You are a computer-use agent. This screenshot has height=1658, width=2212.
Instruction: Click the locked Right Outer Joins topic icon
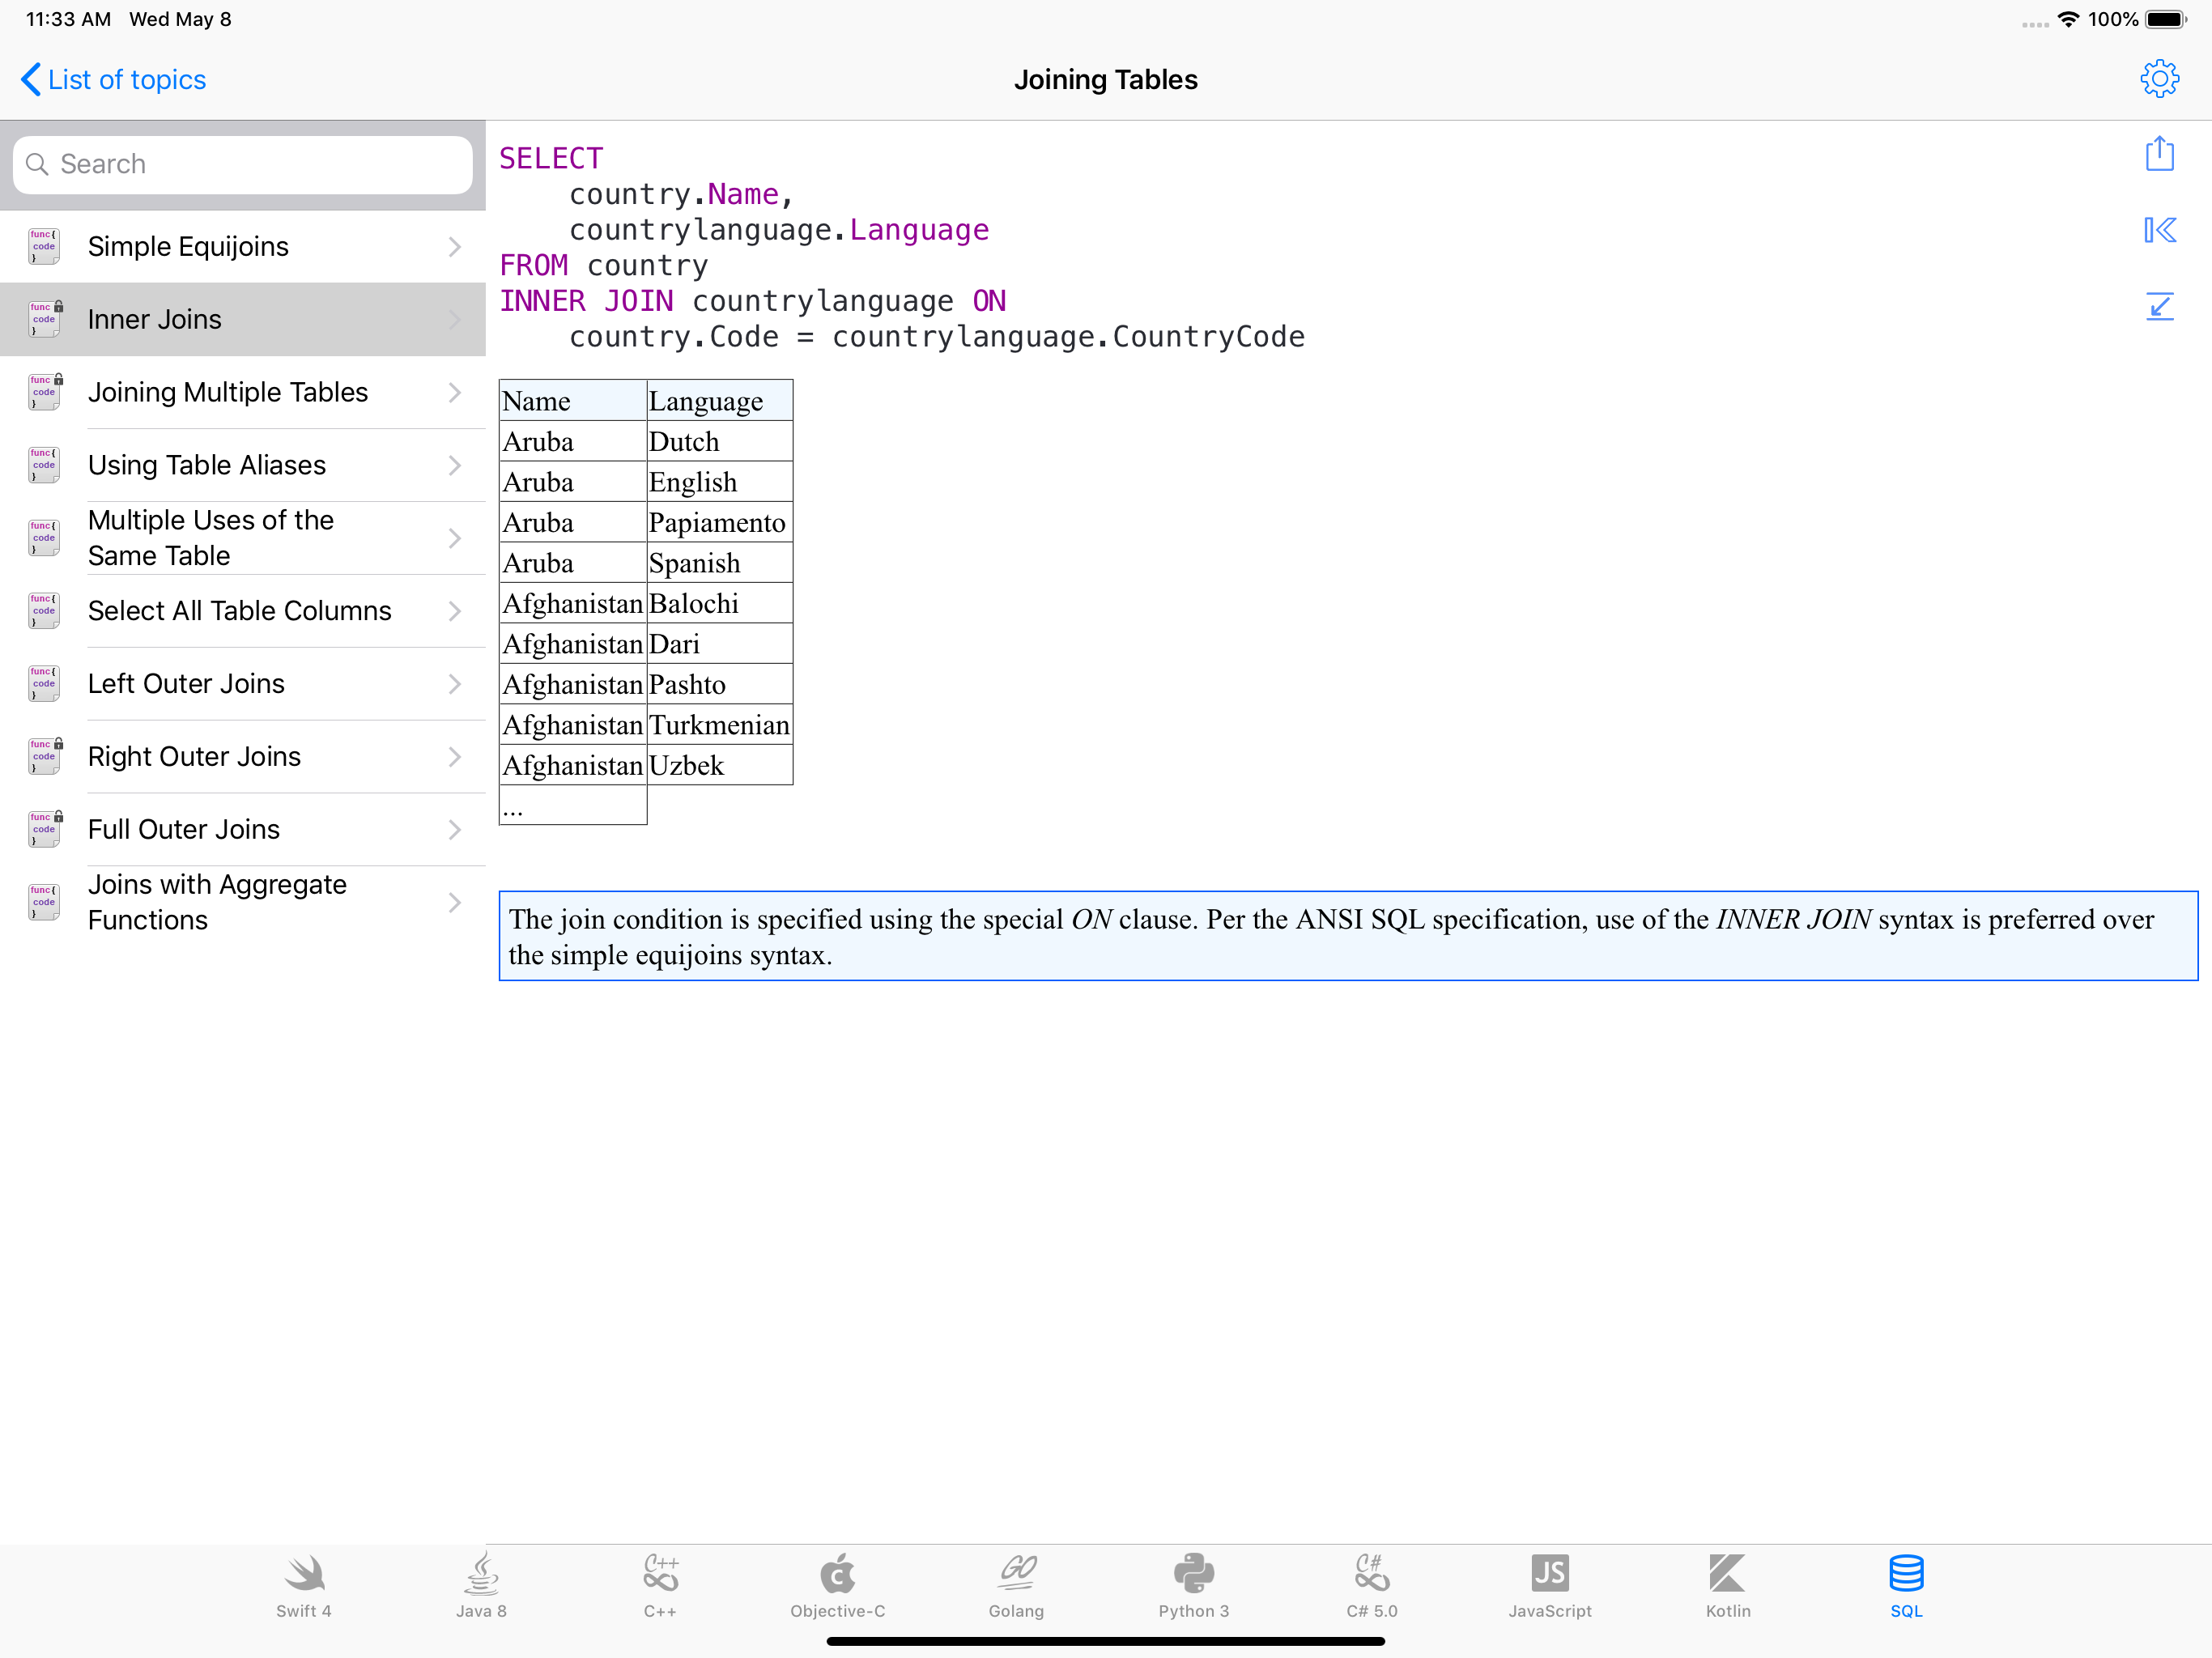point(44,757)
